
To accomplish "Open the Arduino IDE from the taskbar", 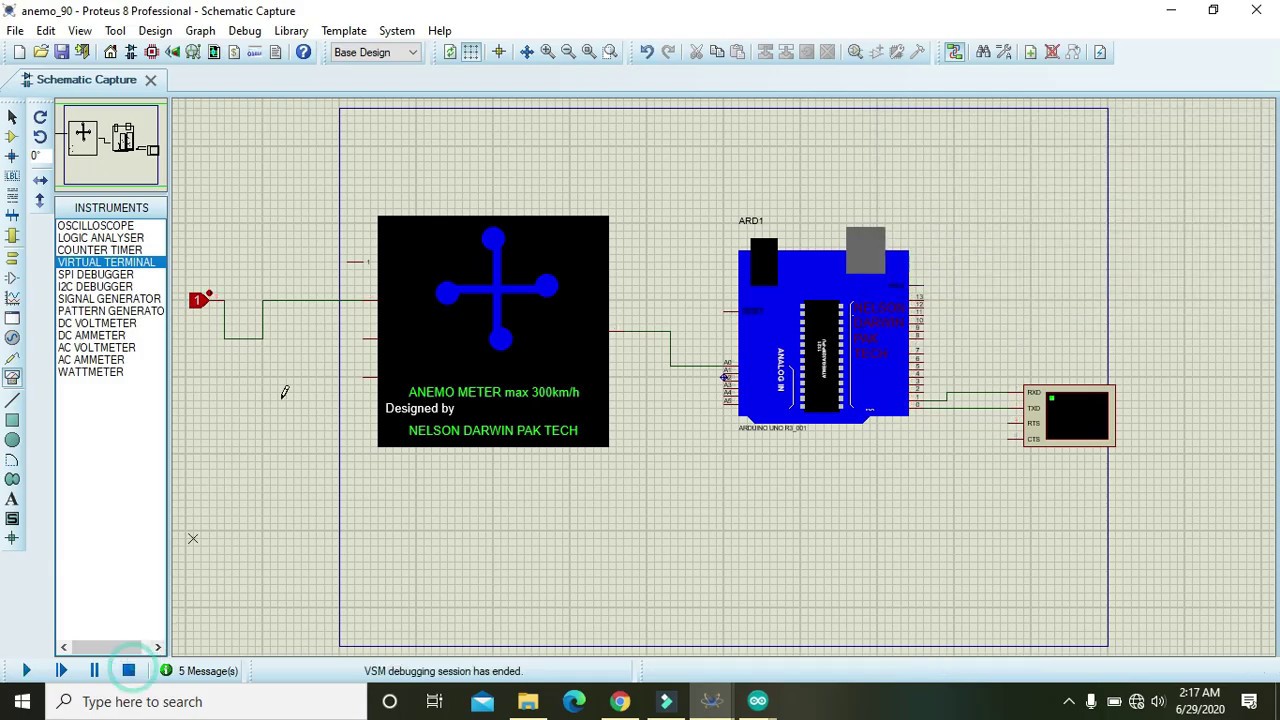I will (757, 701).
